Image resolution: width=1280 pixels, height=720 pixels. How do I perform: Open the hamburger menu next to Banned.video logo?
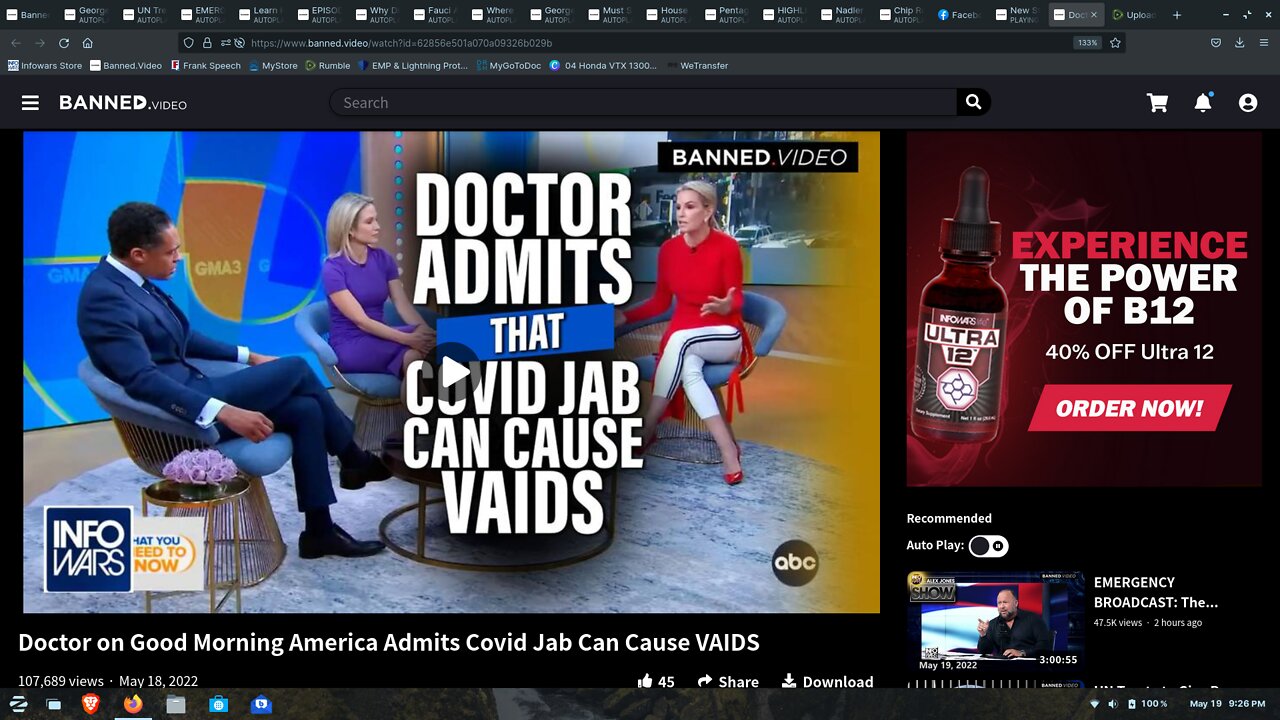[30, 103]
